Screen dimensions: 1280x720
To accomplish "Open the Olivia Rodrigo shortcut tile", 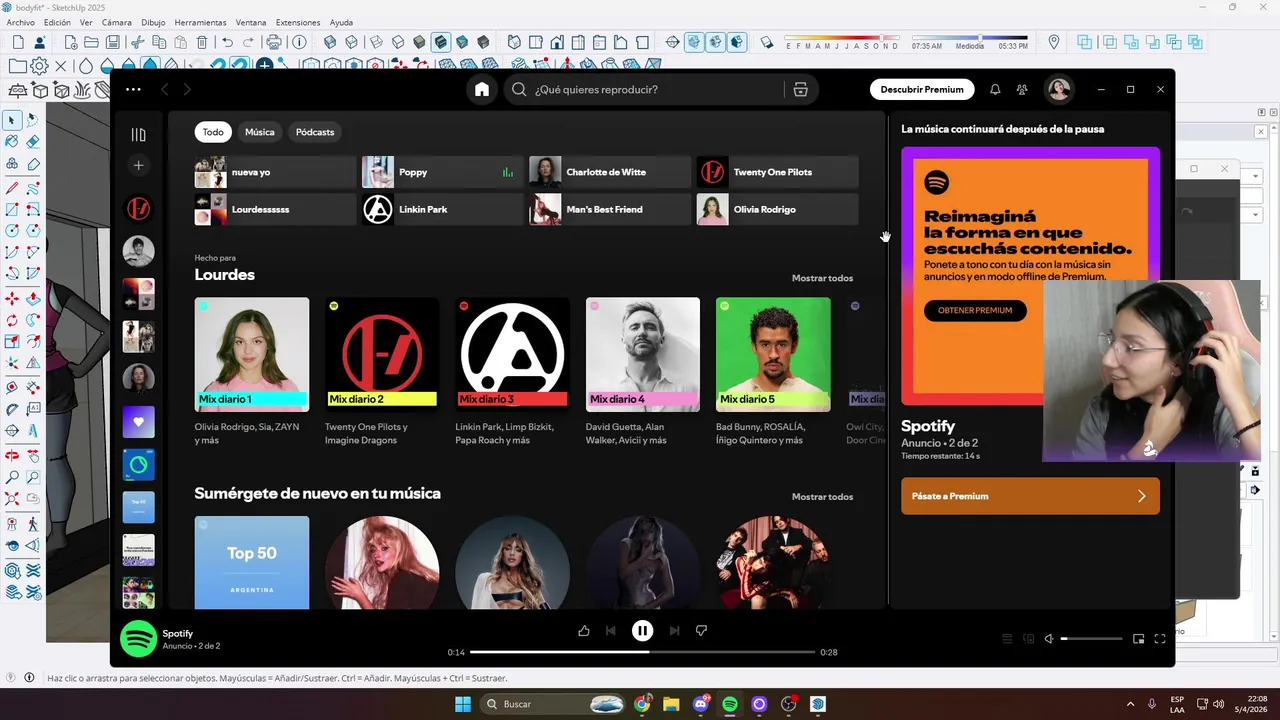I will point(777,209).
